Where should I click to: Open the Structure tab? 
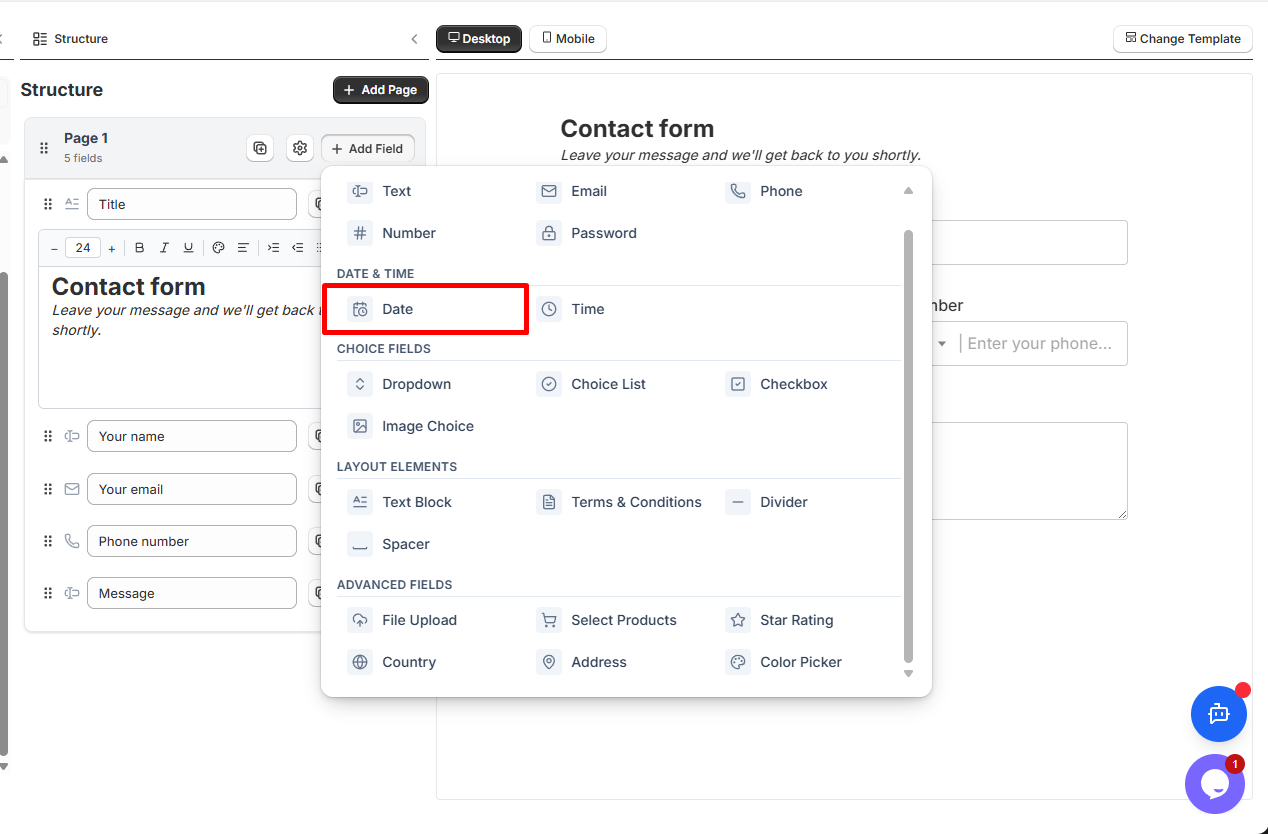(x=70, y=39)
